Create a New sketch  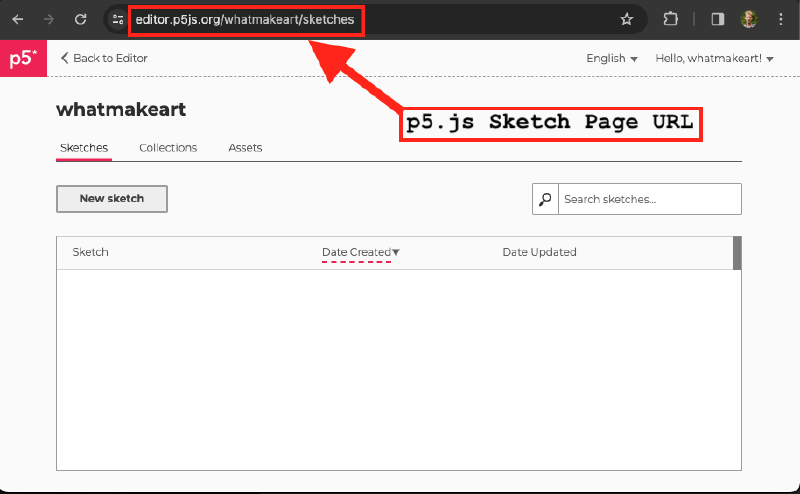pos(112,199)
